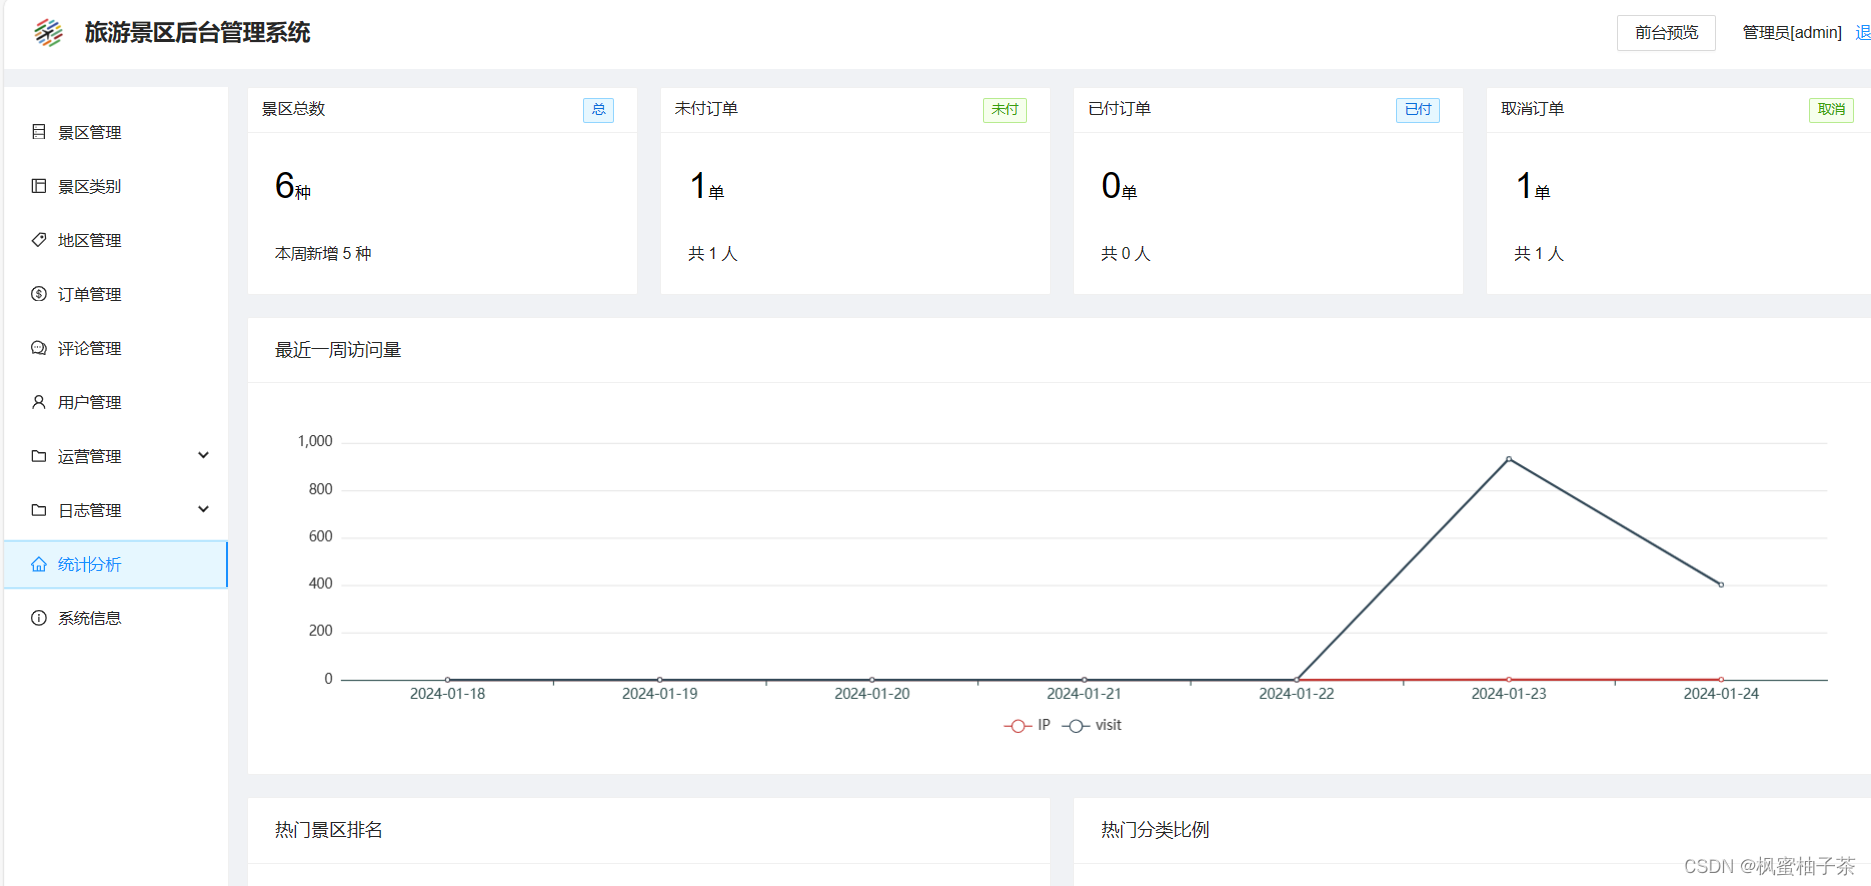Click the green 未付 badge
The image size is (1871, 886).
[1005, 110]
